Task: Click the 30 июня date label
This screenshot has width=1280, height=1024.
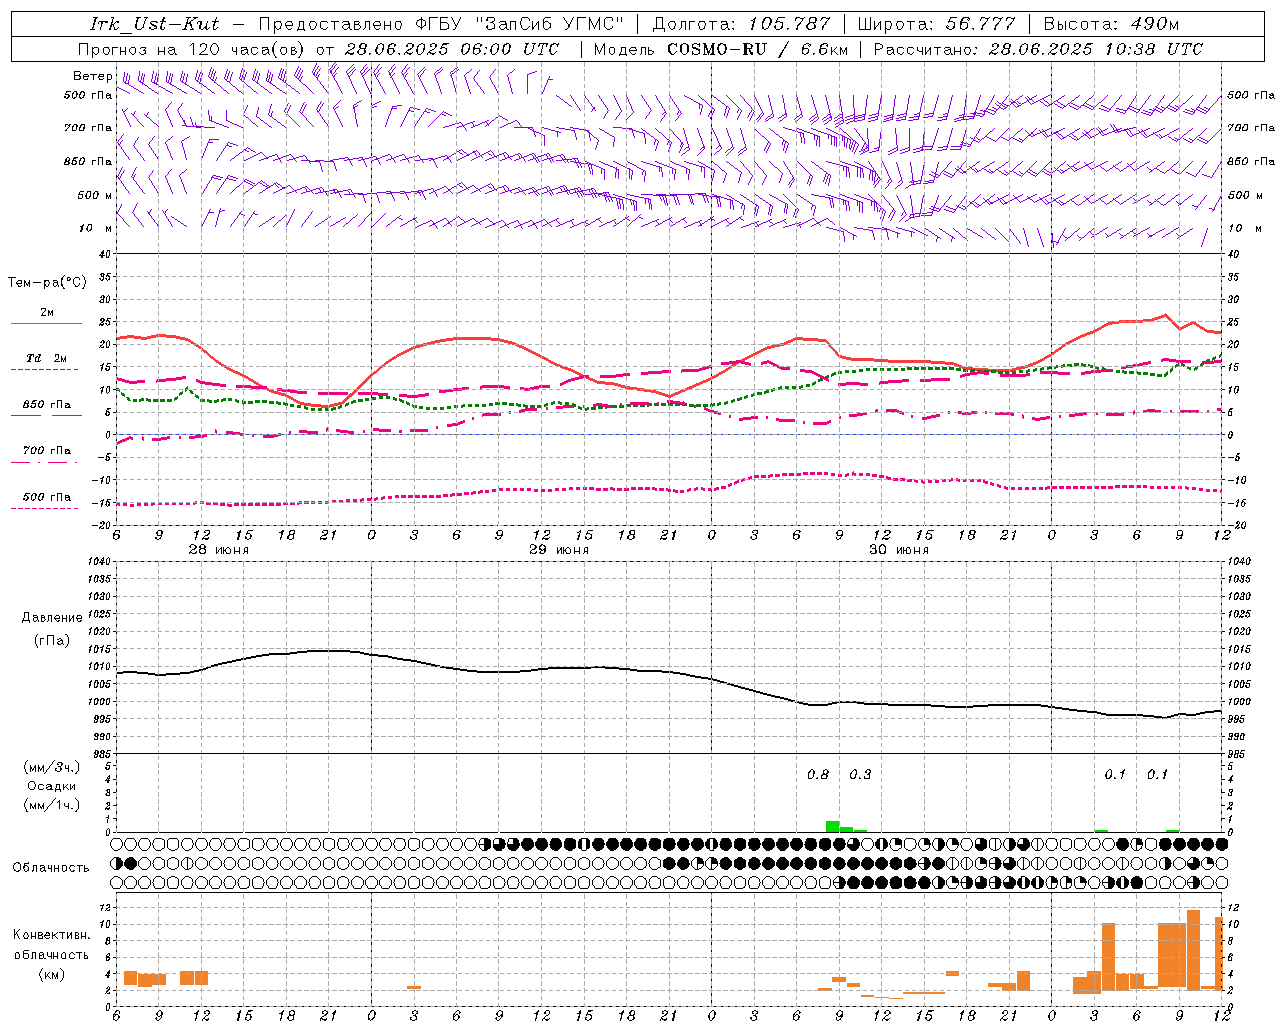Action: pyautogui.click(x=898, y=550)
